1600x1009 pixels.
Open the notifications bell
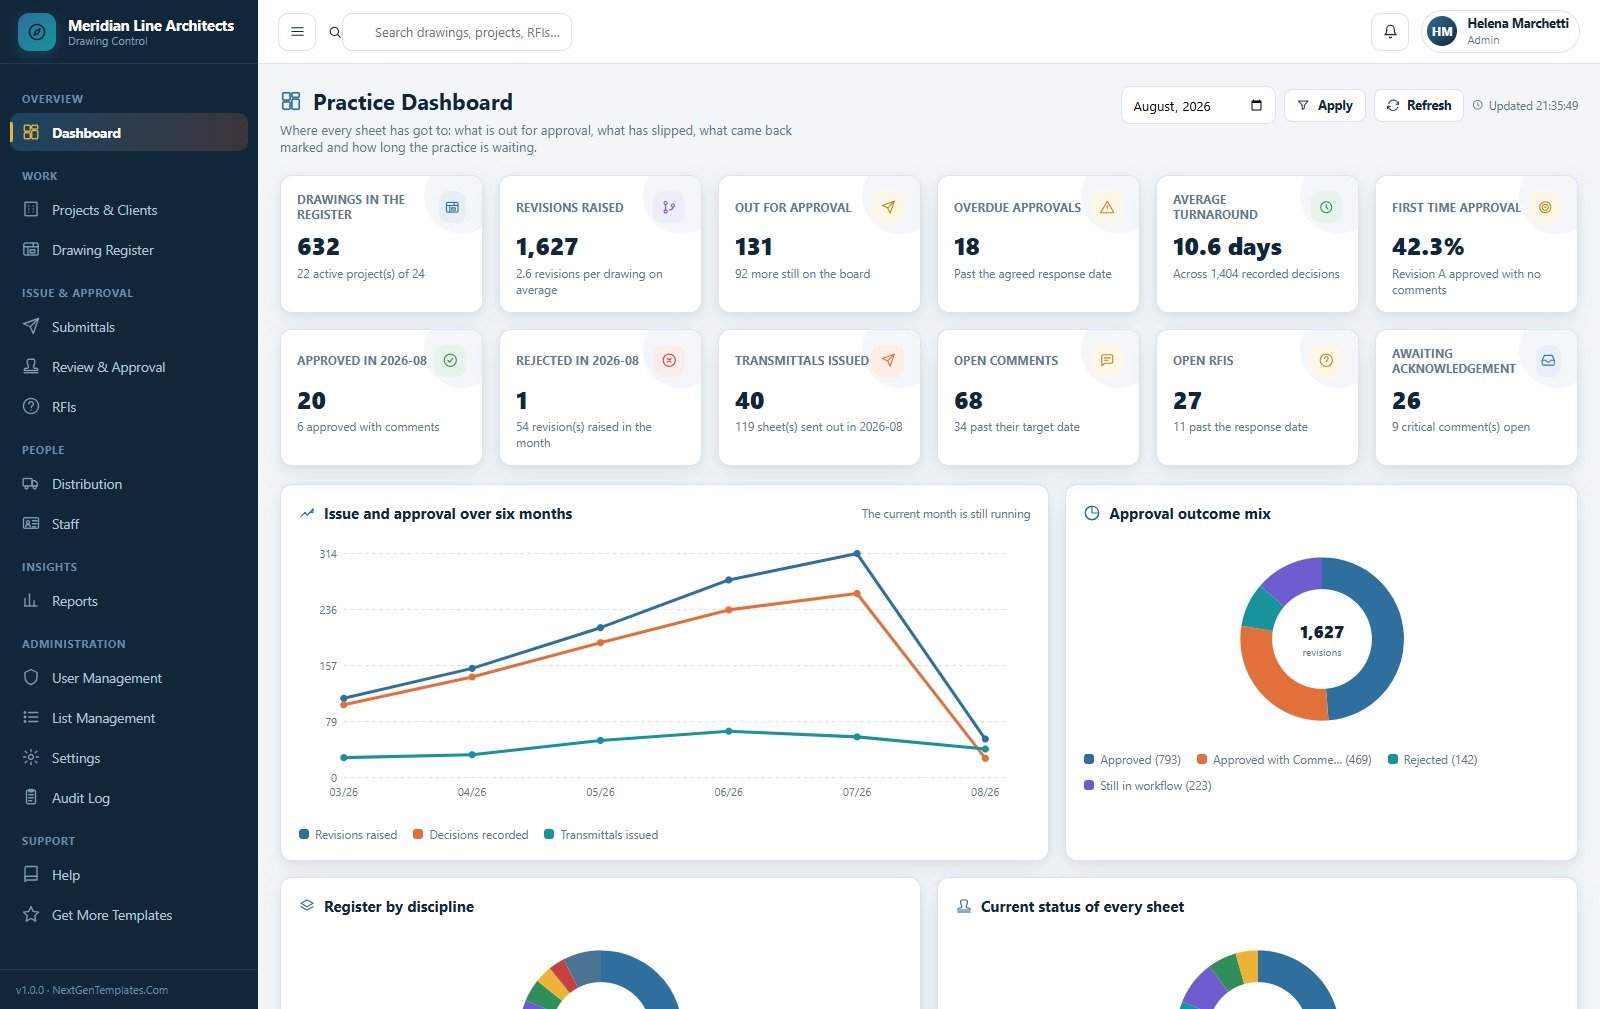[1390, 32]
